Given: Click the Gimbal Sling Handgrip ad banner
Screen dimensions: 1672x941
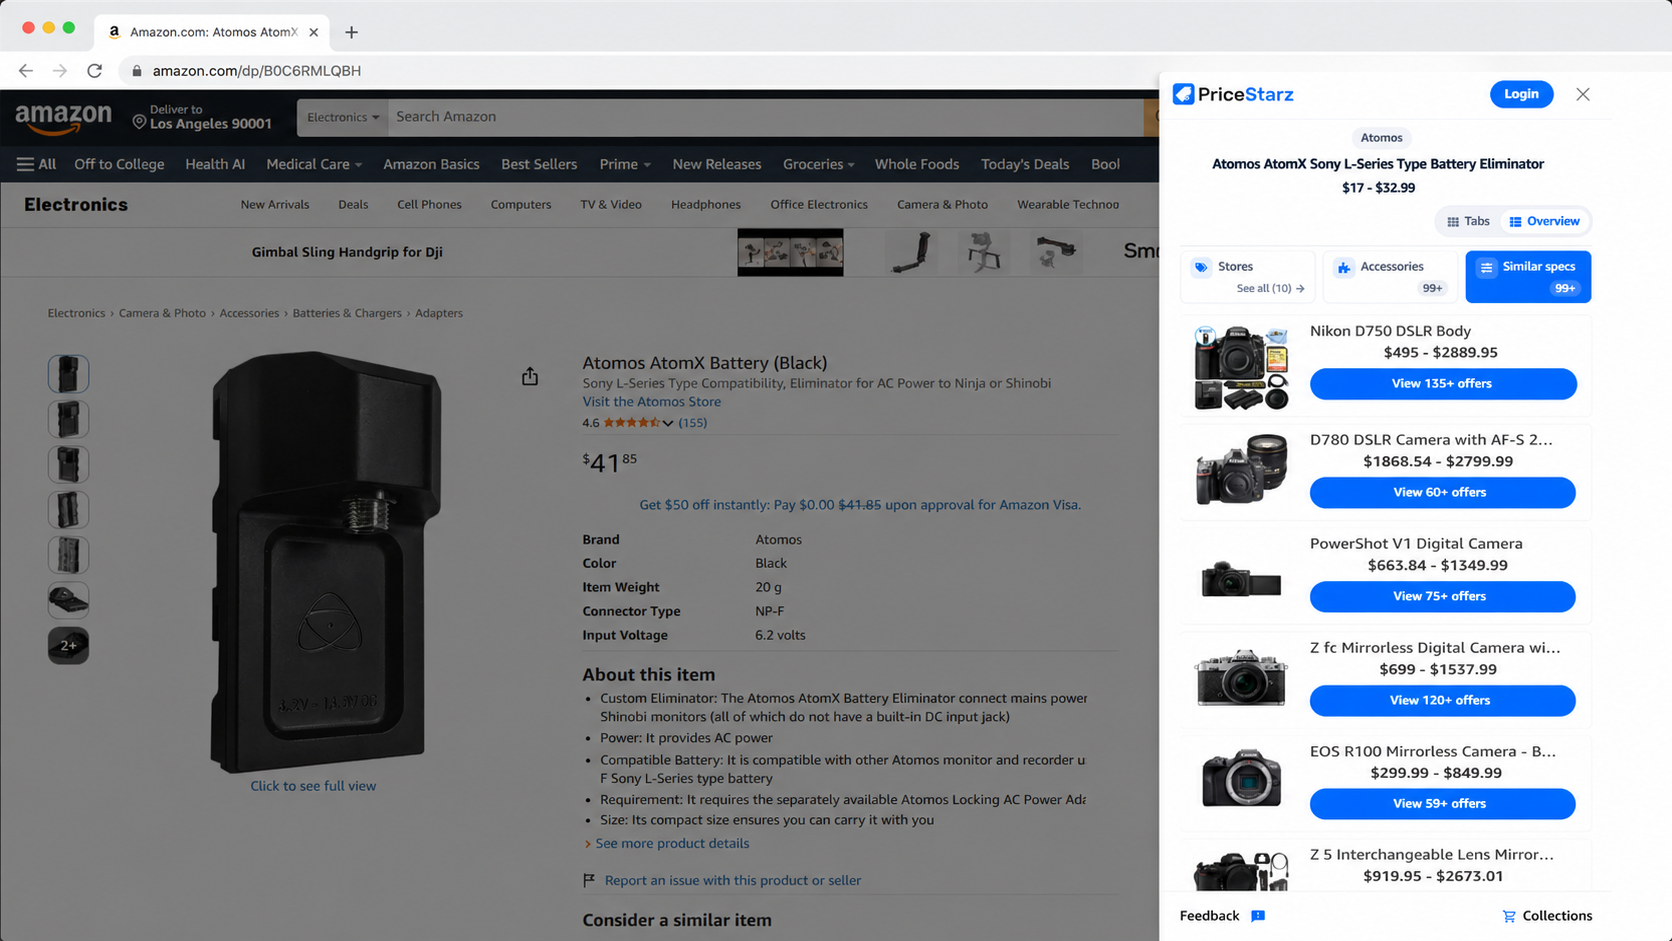Looking at the screenshot, I should pos(347,252).
